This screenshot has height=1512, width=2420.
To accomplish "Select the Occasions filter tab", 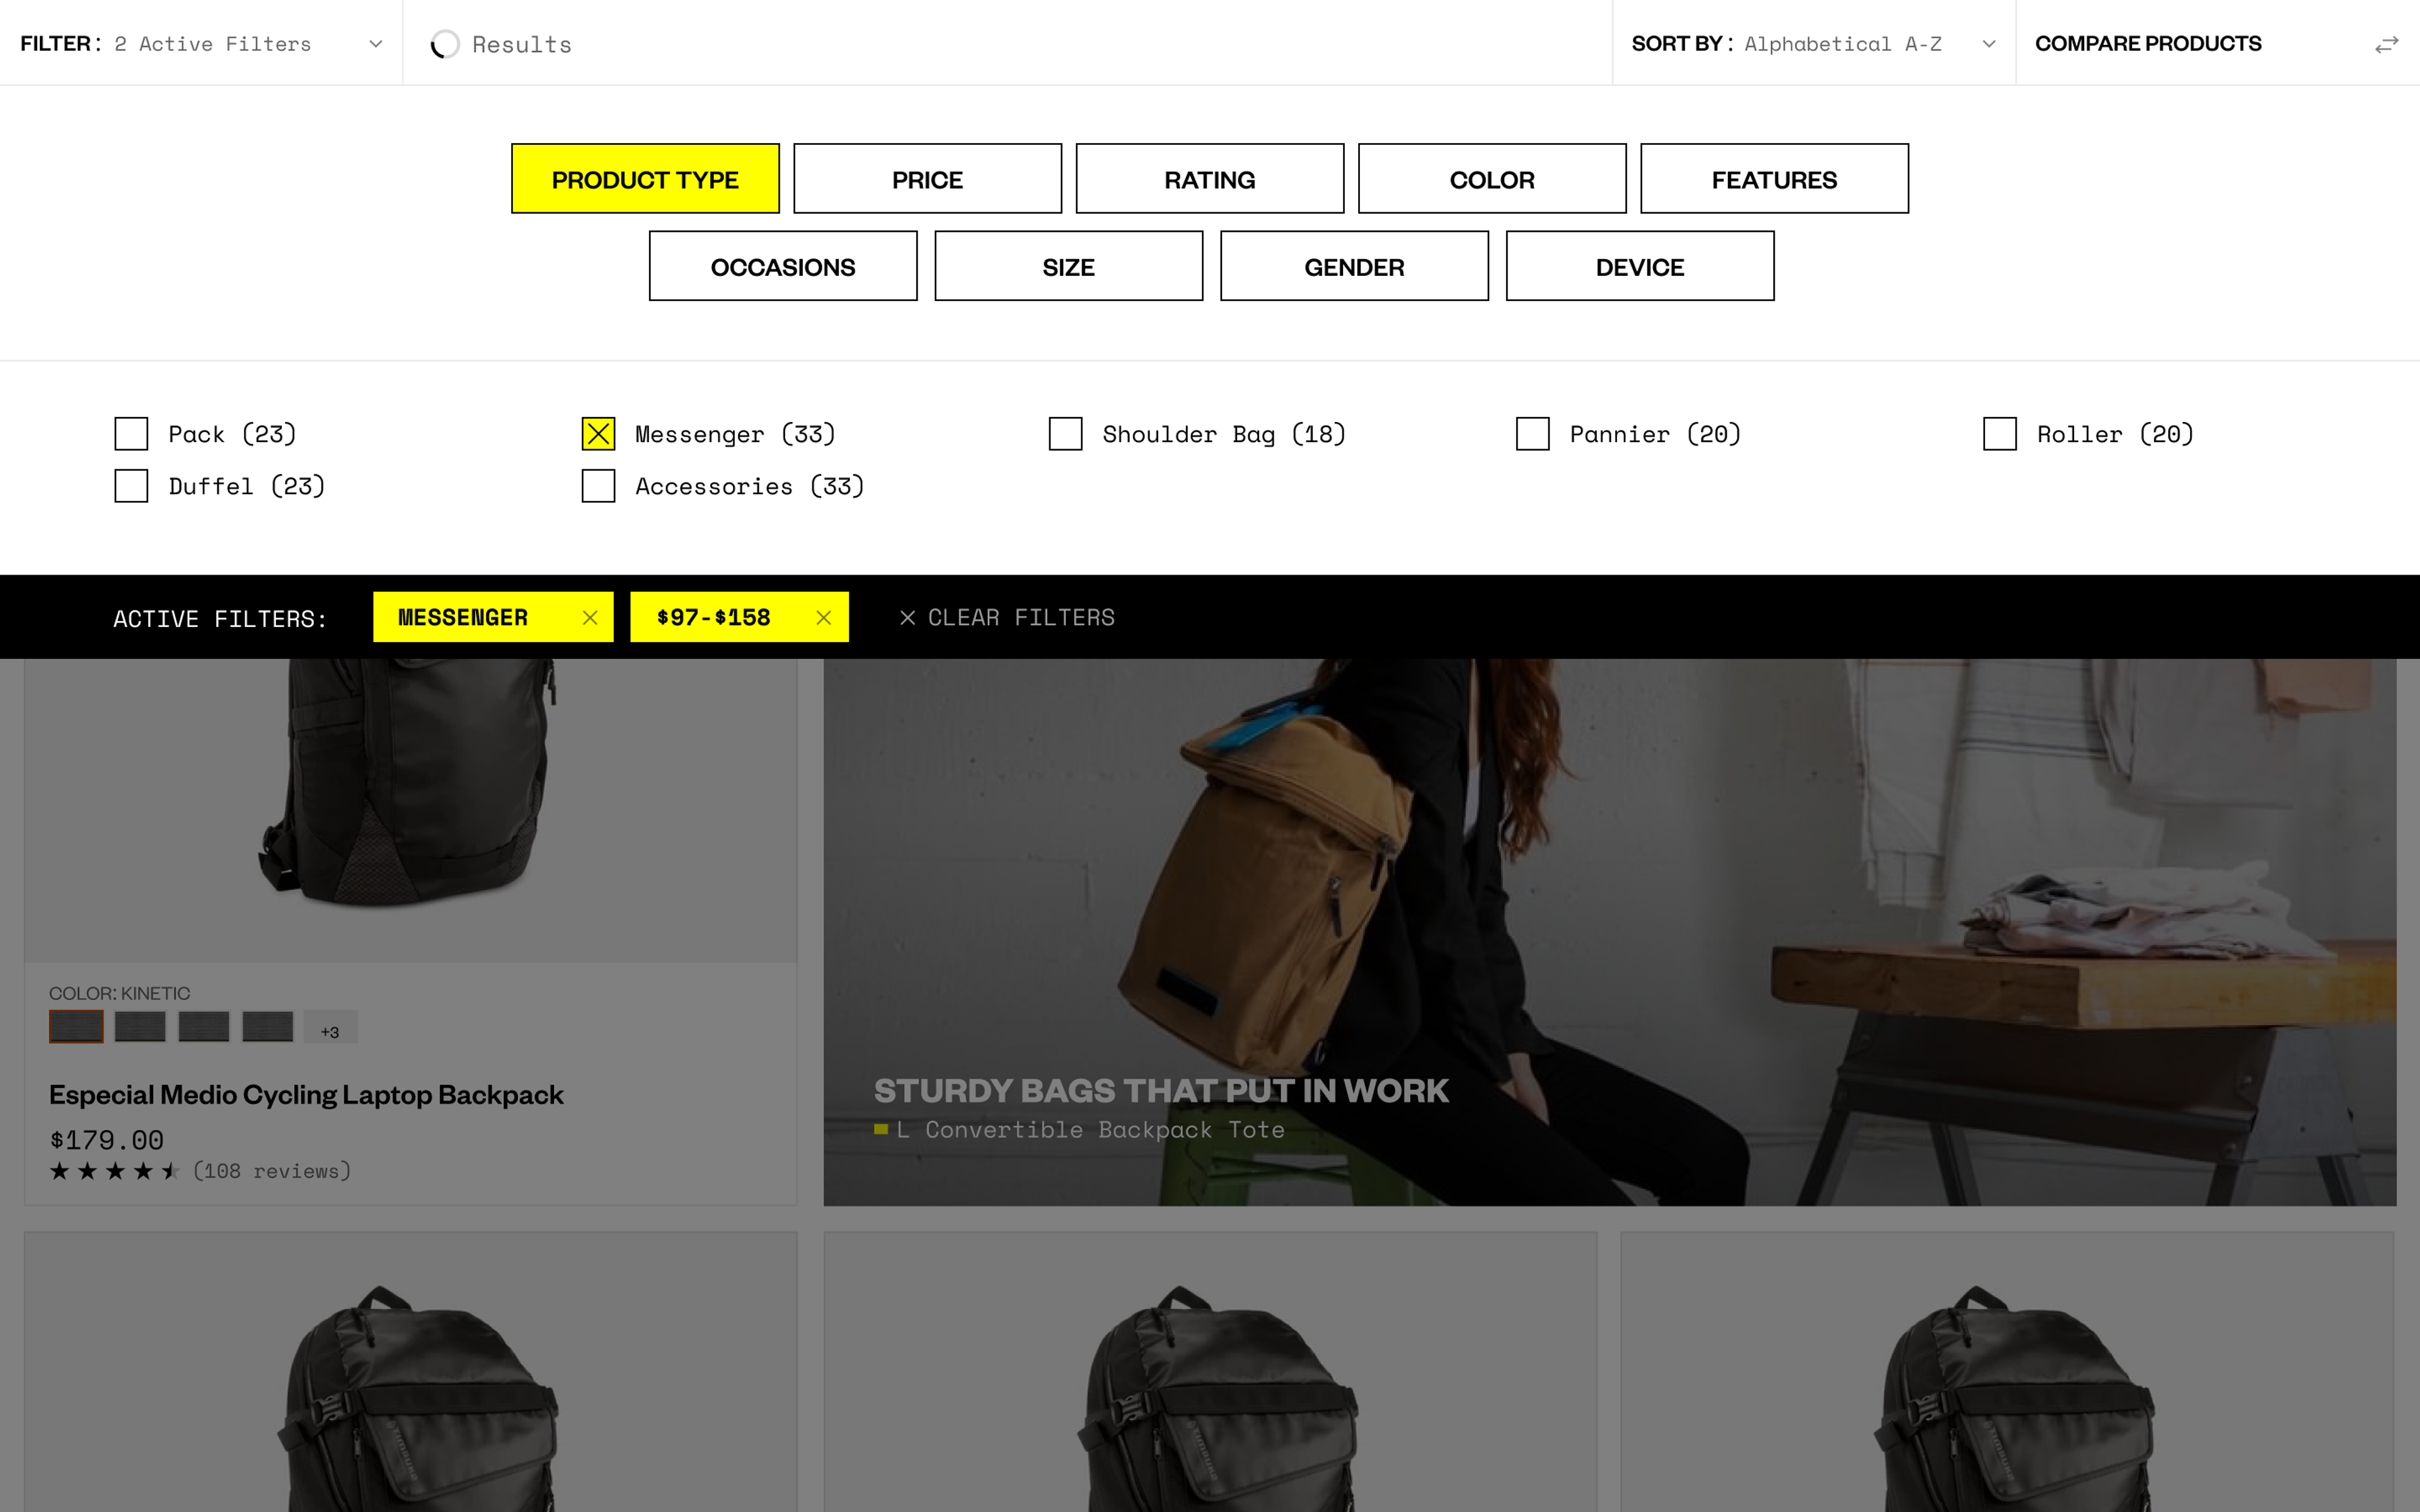I will [x=783, y=266].
